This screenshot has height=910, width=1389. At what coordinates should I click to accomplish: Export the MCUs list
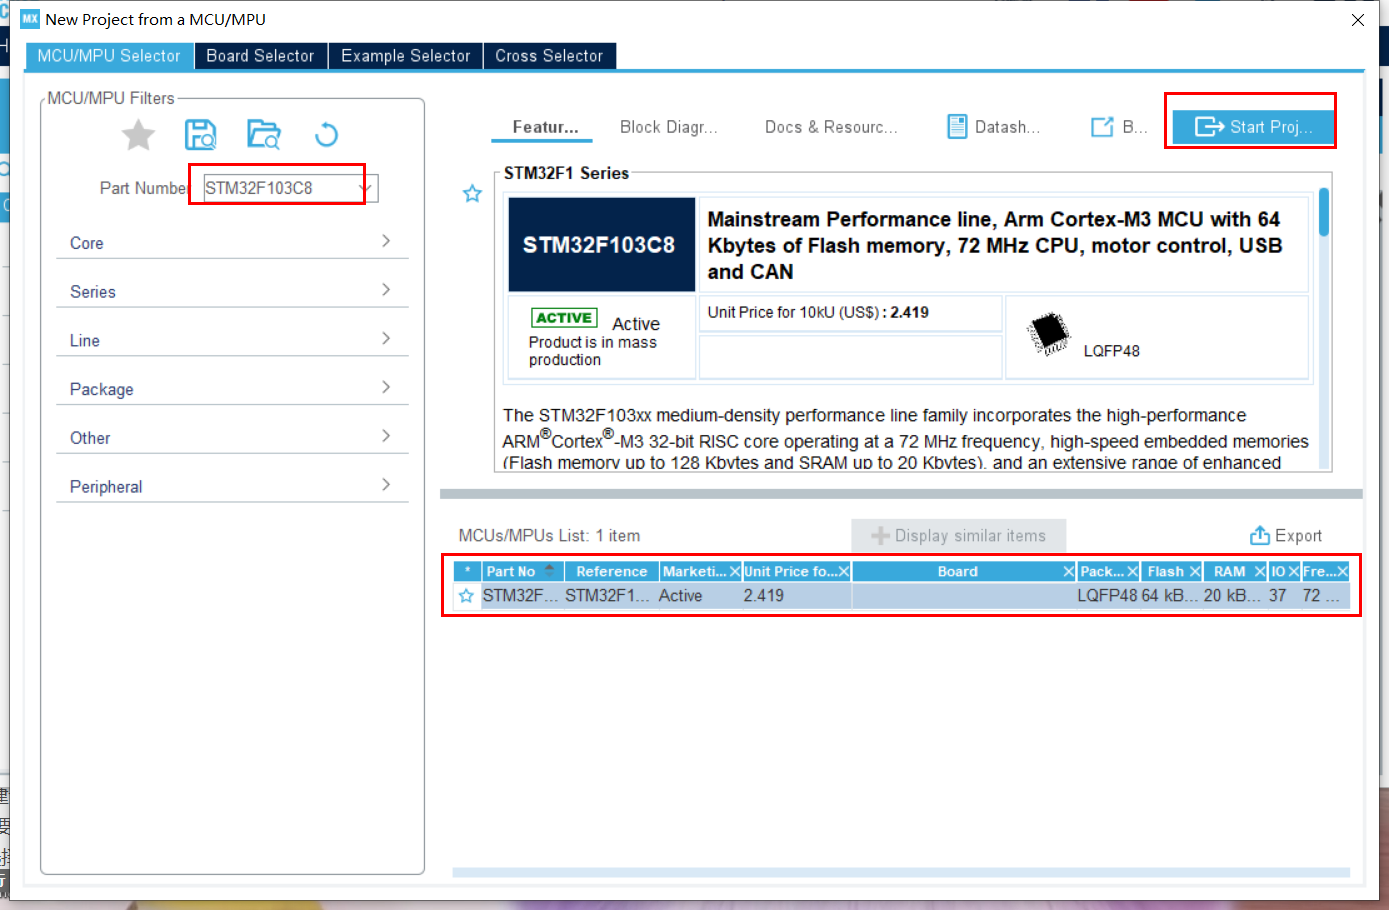1286,535
